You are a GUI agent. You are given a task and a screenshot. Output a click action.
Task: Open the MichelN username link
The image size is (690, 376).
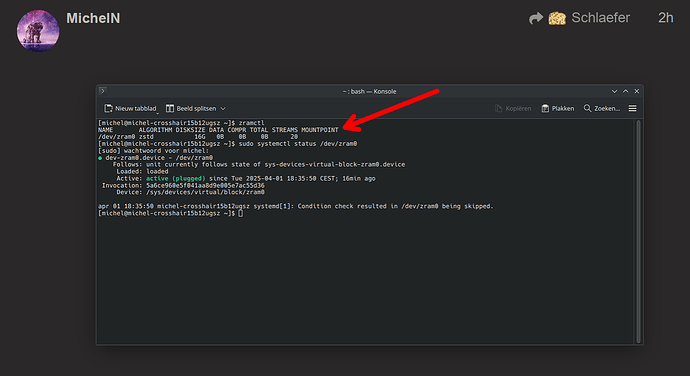coord(93,18)
